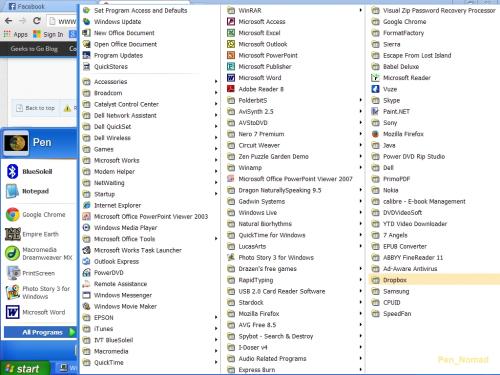Click BlueSoleil pinned in Start menu
Viewport: 500px width, 375px height.
pos(37,172)
